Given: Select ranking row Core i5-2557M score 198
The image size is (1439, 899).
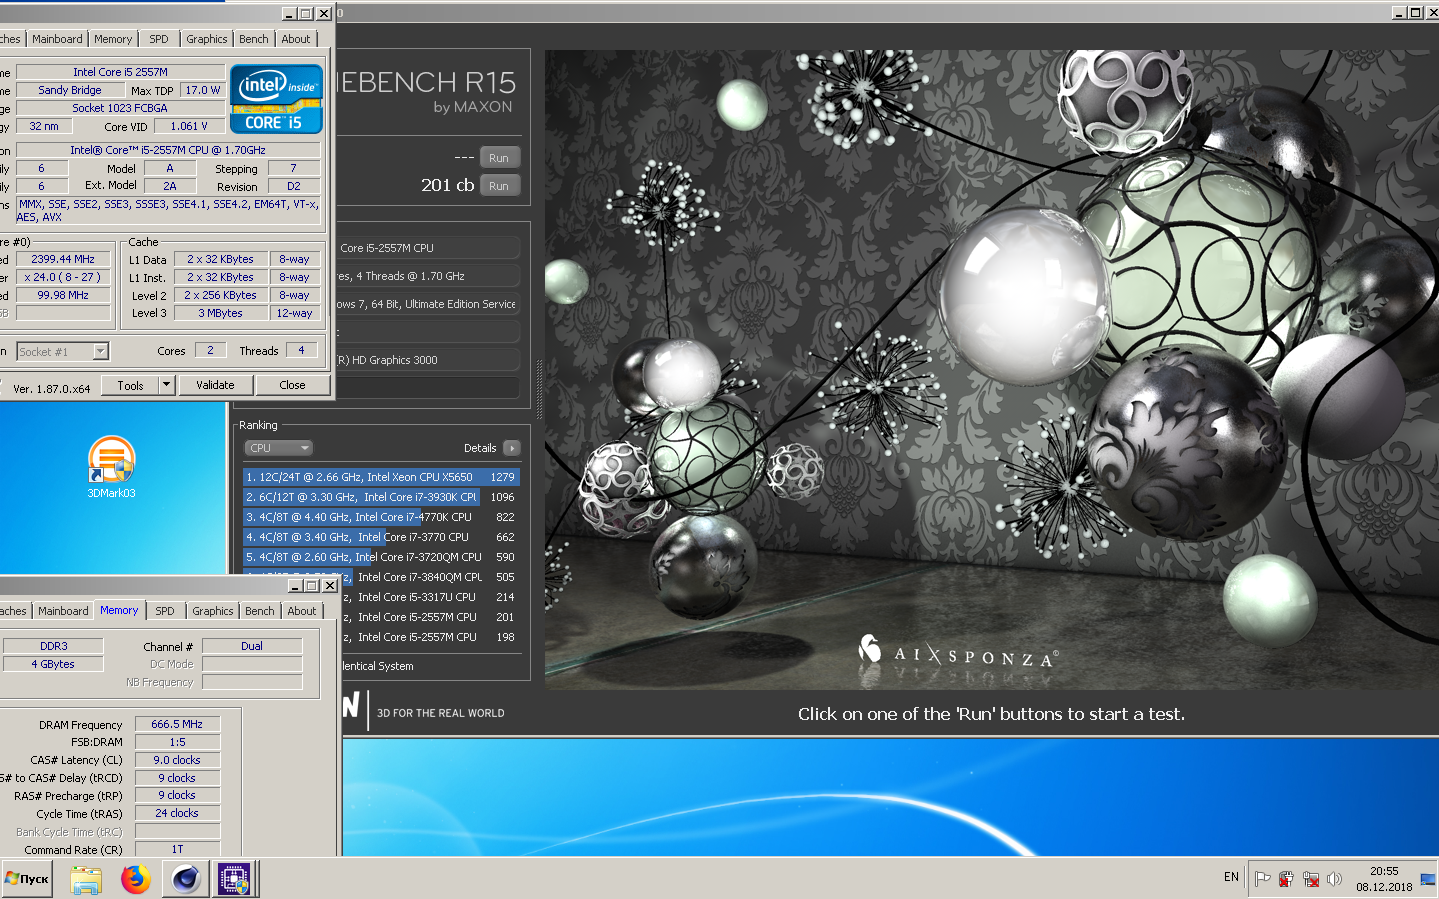Looking at the screenshot, I should [x=430, y=637].
